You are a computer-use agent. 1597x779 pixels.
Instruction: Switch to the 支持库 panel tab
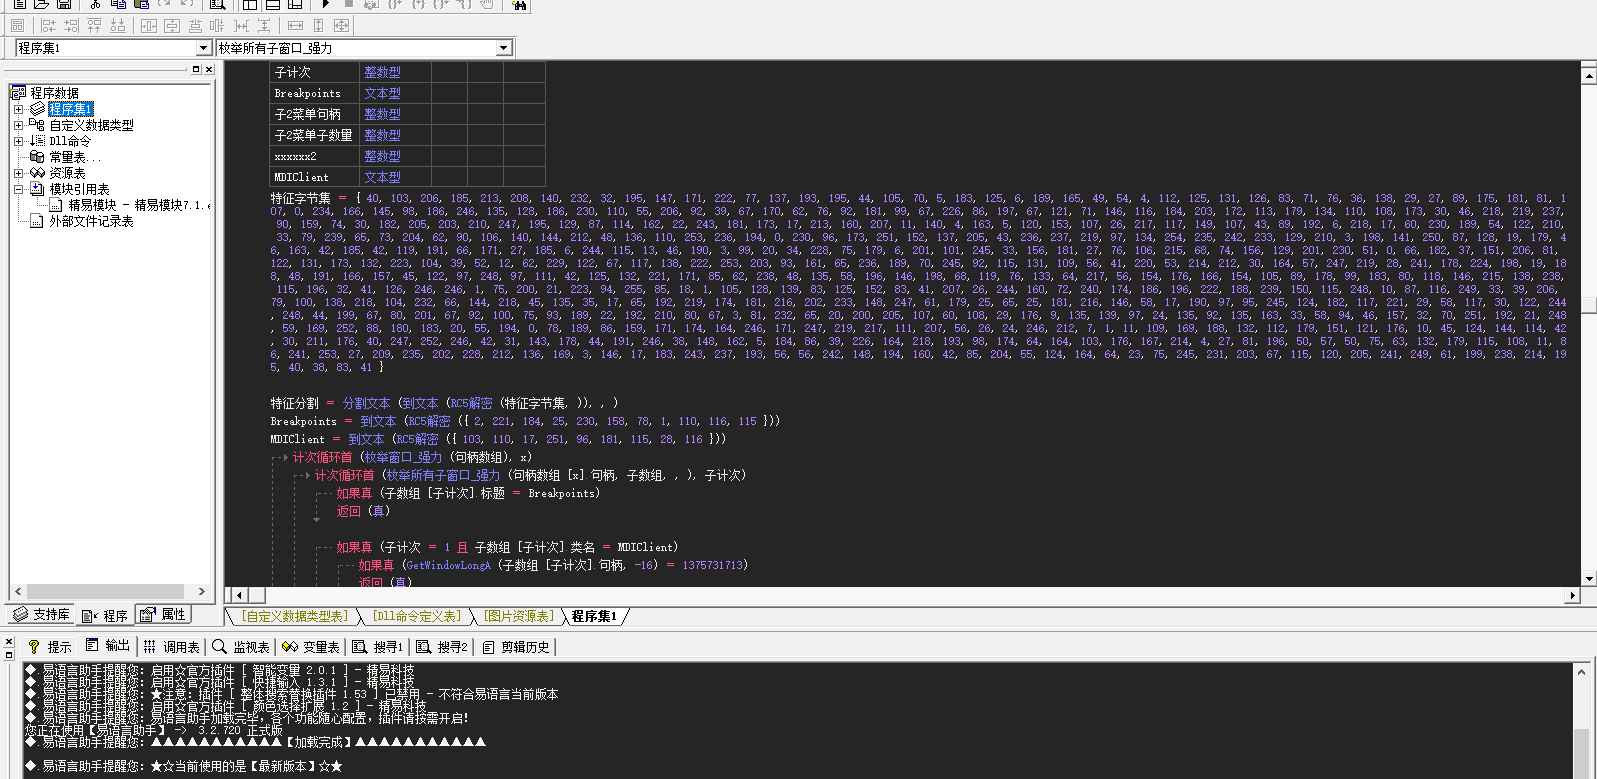(41, 615)
